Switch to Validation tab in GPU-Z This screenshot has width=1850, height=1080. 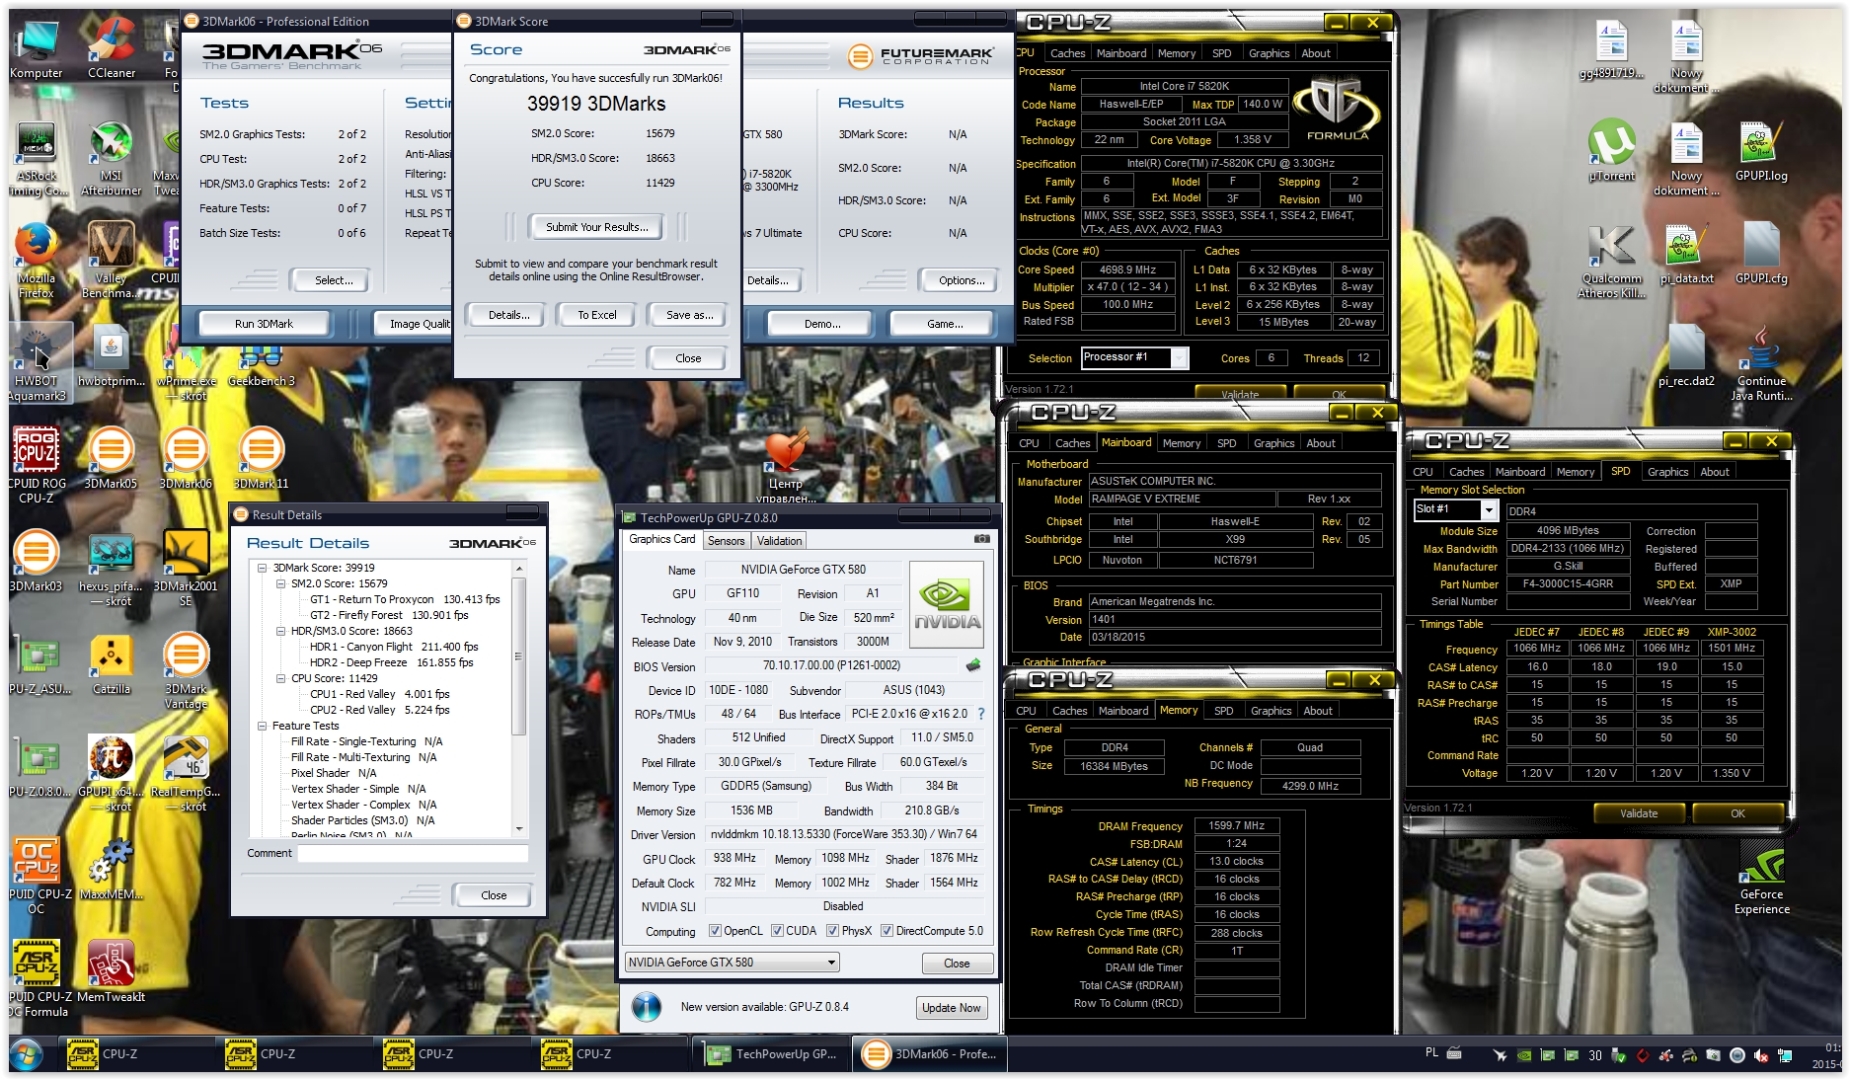[779, 541]
